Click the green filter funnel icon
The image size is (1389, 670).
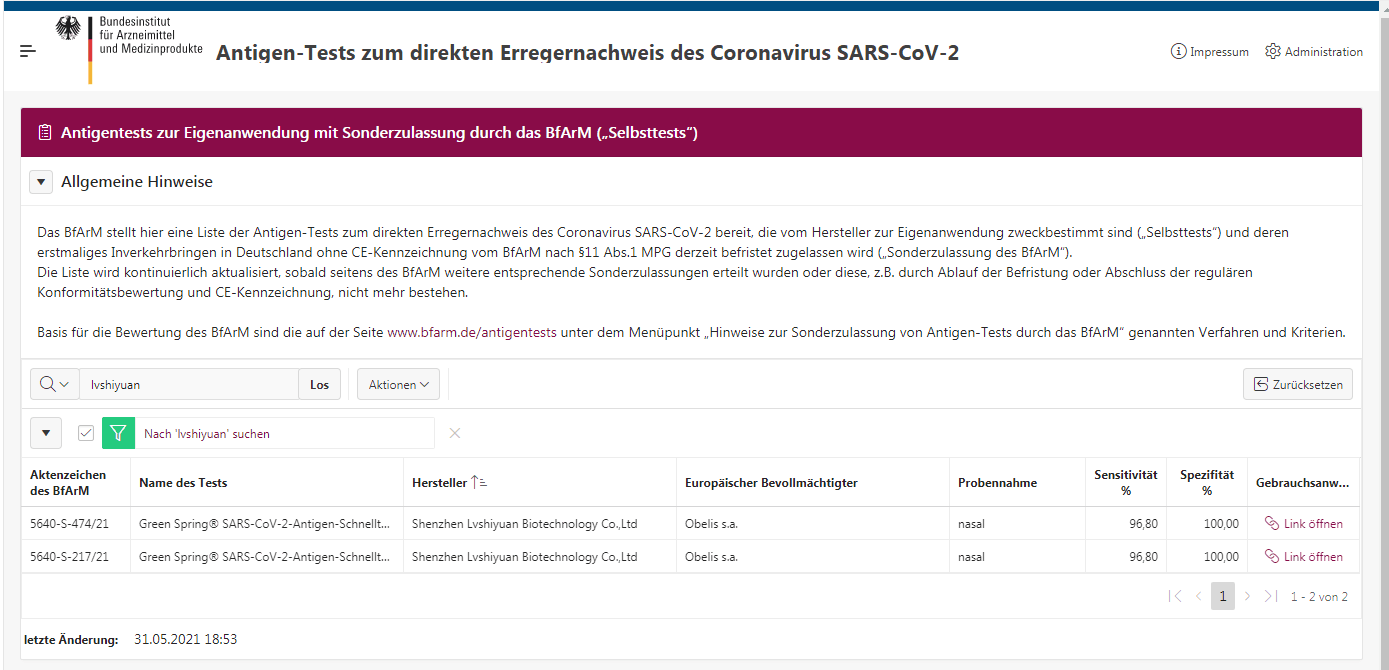tap(118, 433)
